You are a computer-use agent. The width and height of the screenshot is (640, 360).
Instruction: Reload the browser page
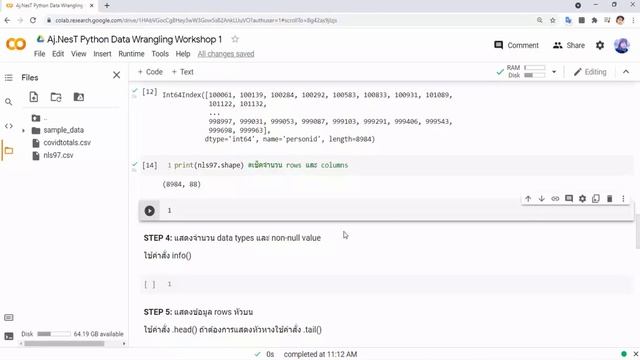[33, 20]
